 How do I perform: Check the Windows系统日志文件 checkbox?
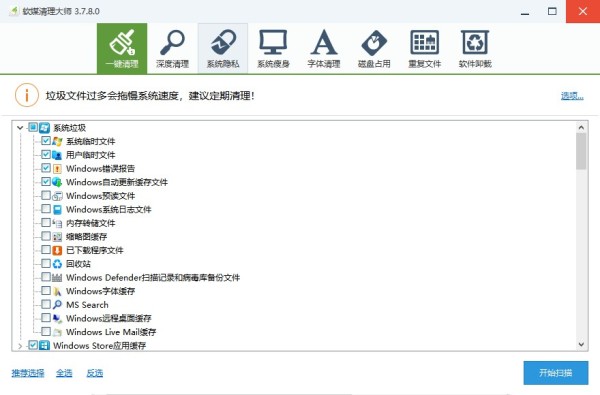[46, 209]
